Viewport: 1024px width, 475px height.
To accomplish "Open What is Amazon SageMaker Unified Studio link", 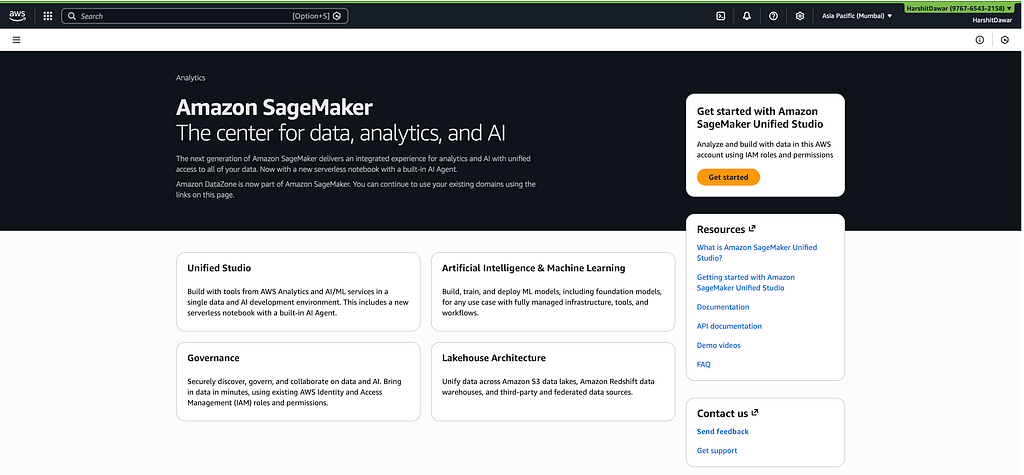I will 757,252.
